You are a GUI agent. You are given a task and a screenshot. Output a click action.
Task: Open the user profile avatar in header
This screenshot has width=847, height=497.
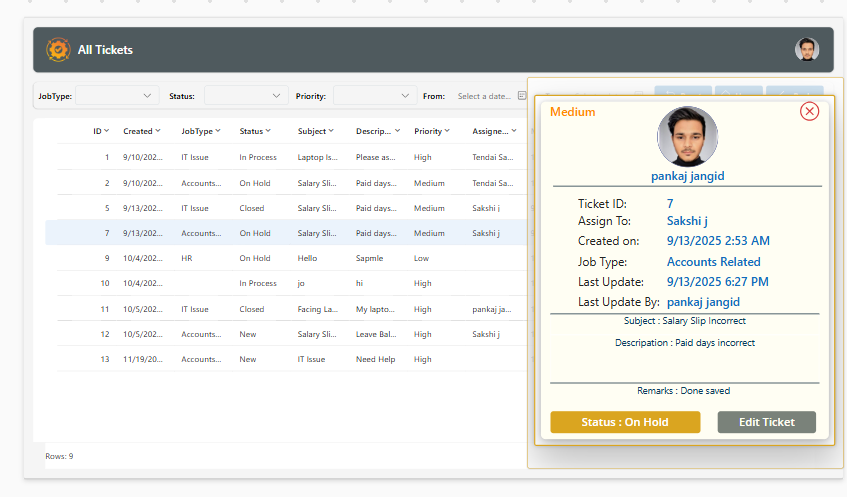(806, 50)
